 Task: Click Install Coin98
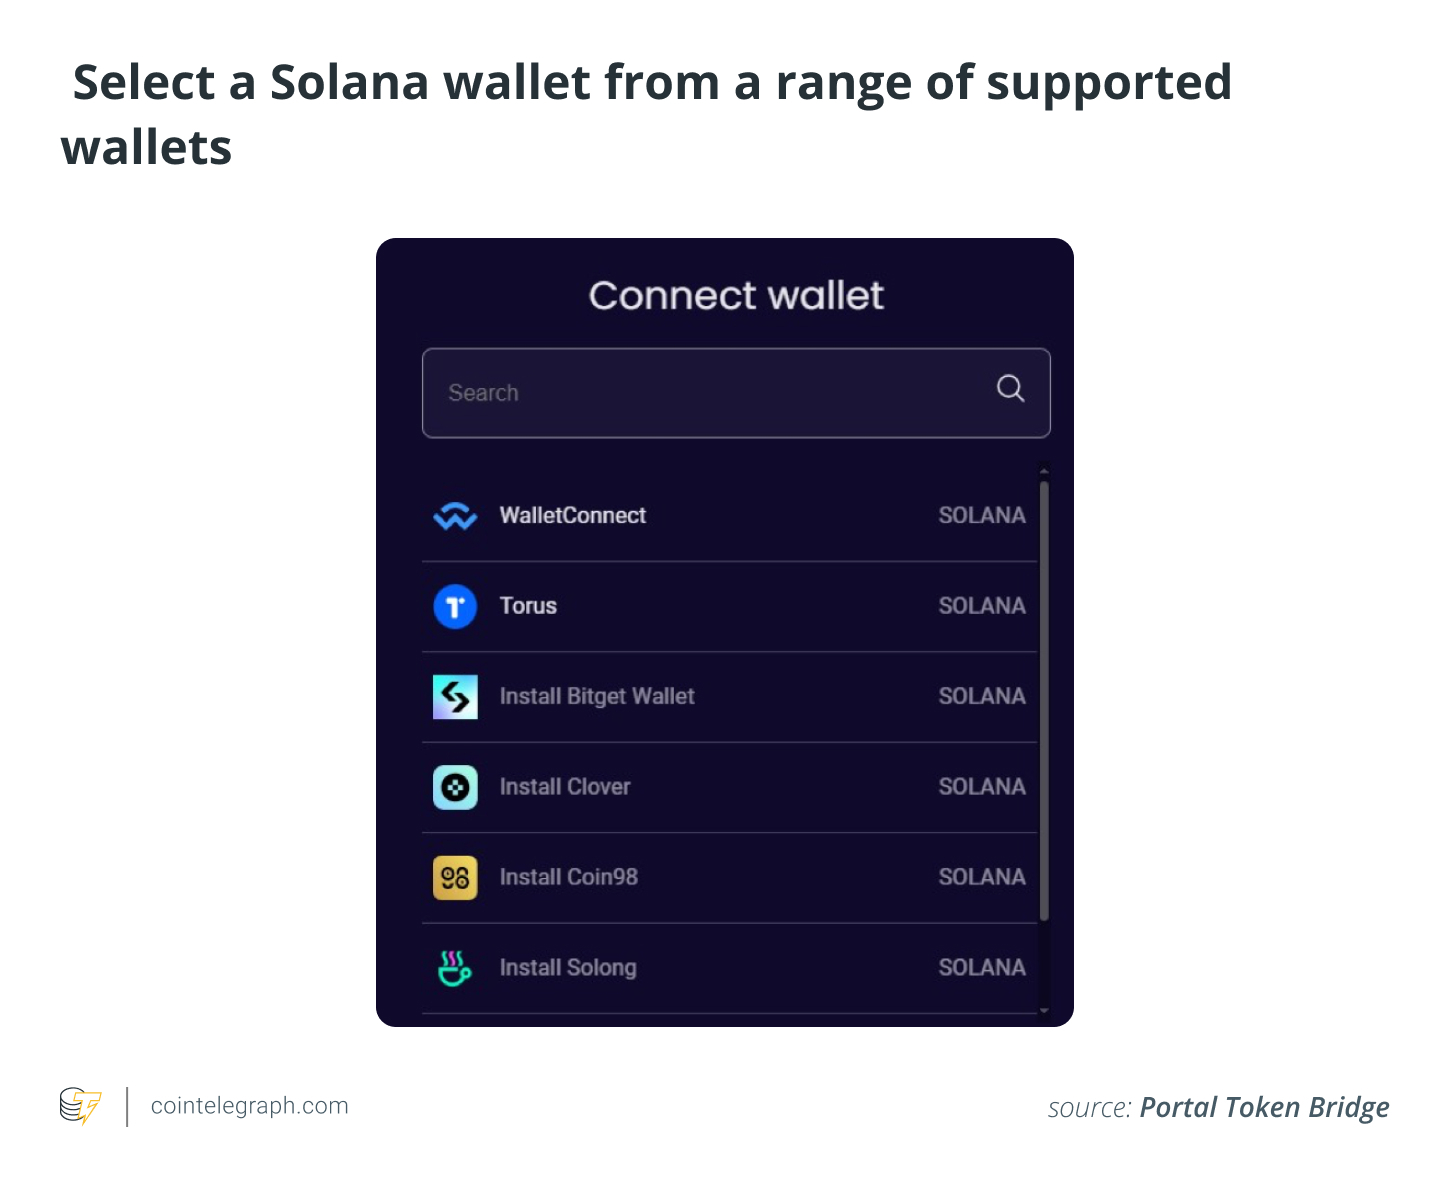pos(568,877)
